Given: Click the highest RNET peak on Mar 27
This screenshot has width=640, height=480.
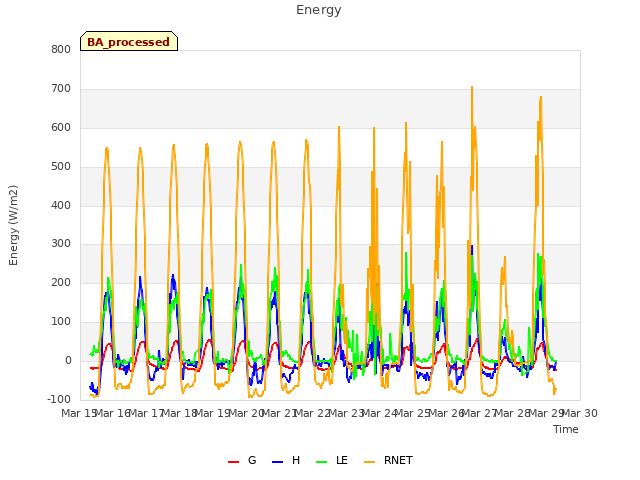Looking at the screenshot, I should [472, 87].
